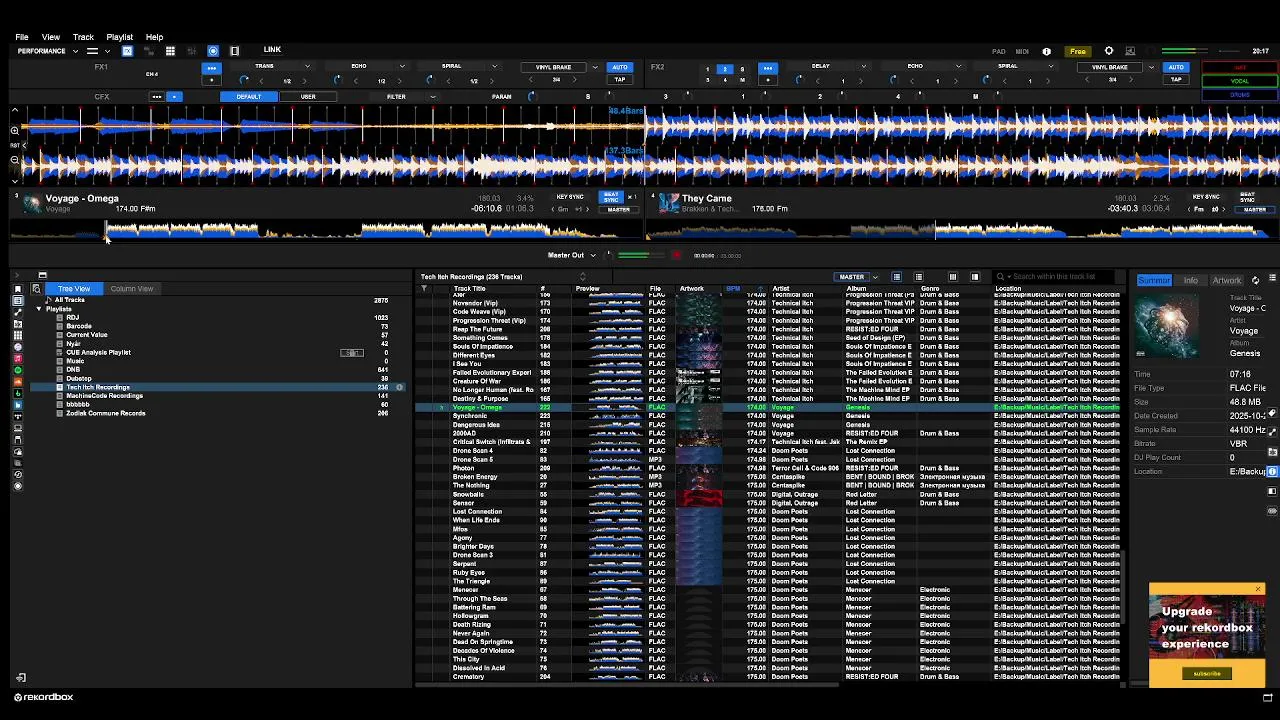Open the Track menu
Image resolution: width=1280 pixels, height=720 pixels.
click(83, 37)
